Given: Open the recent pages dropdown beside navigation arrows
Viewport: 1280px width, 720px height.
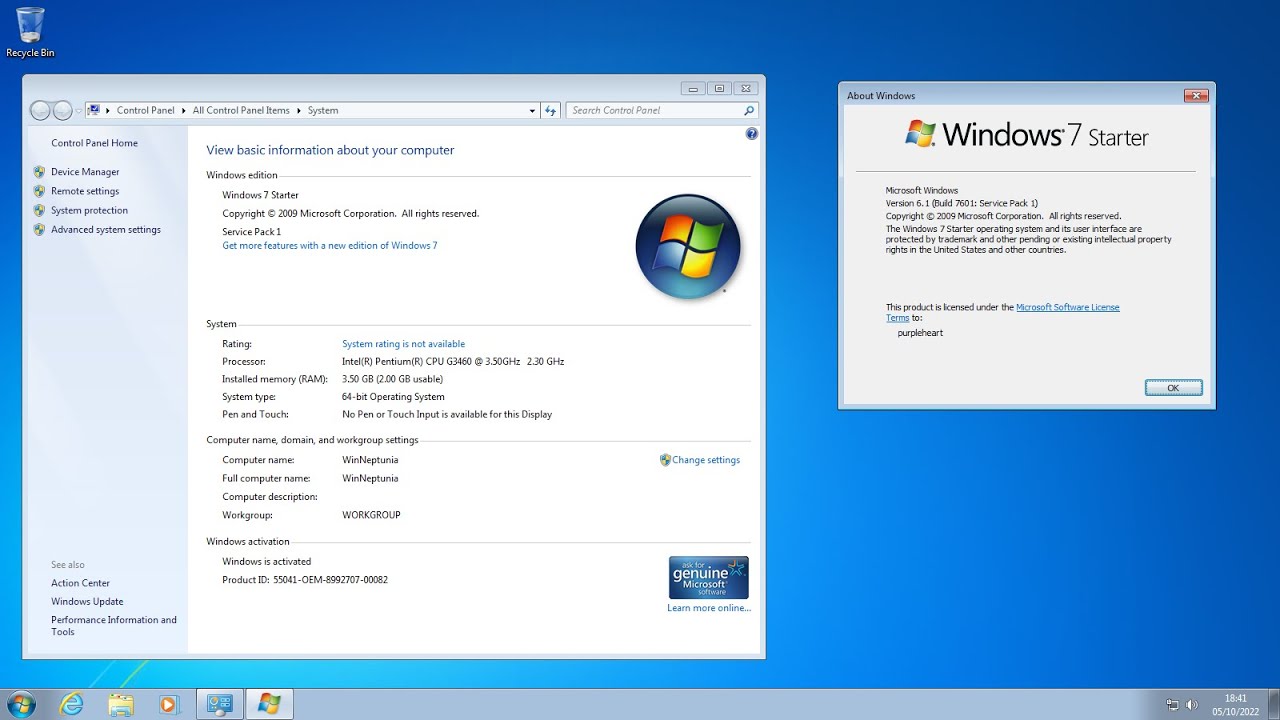Looking at the screenshot, I should click(78, 111).
